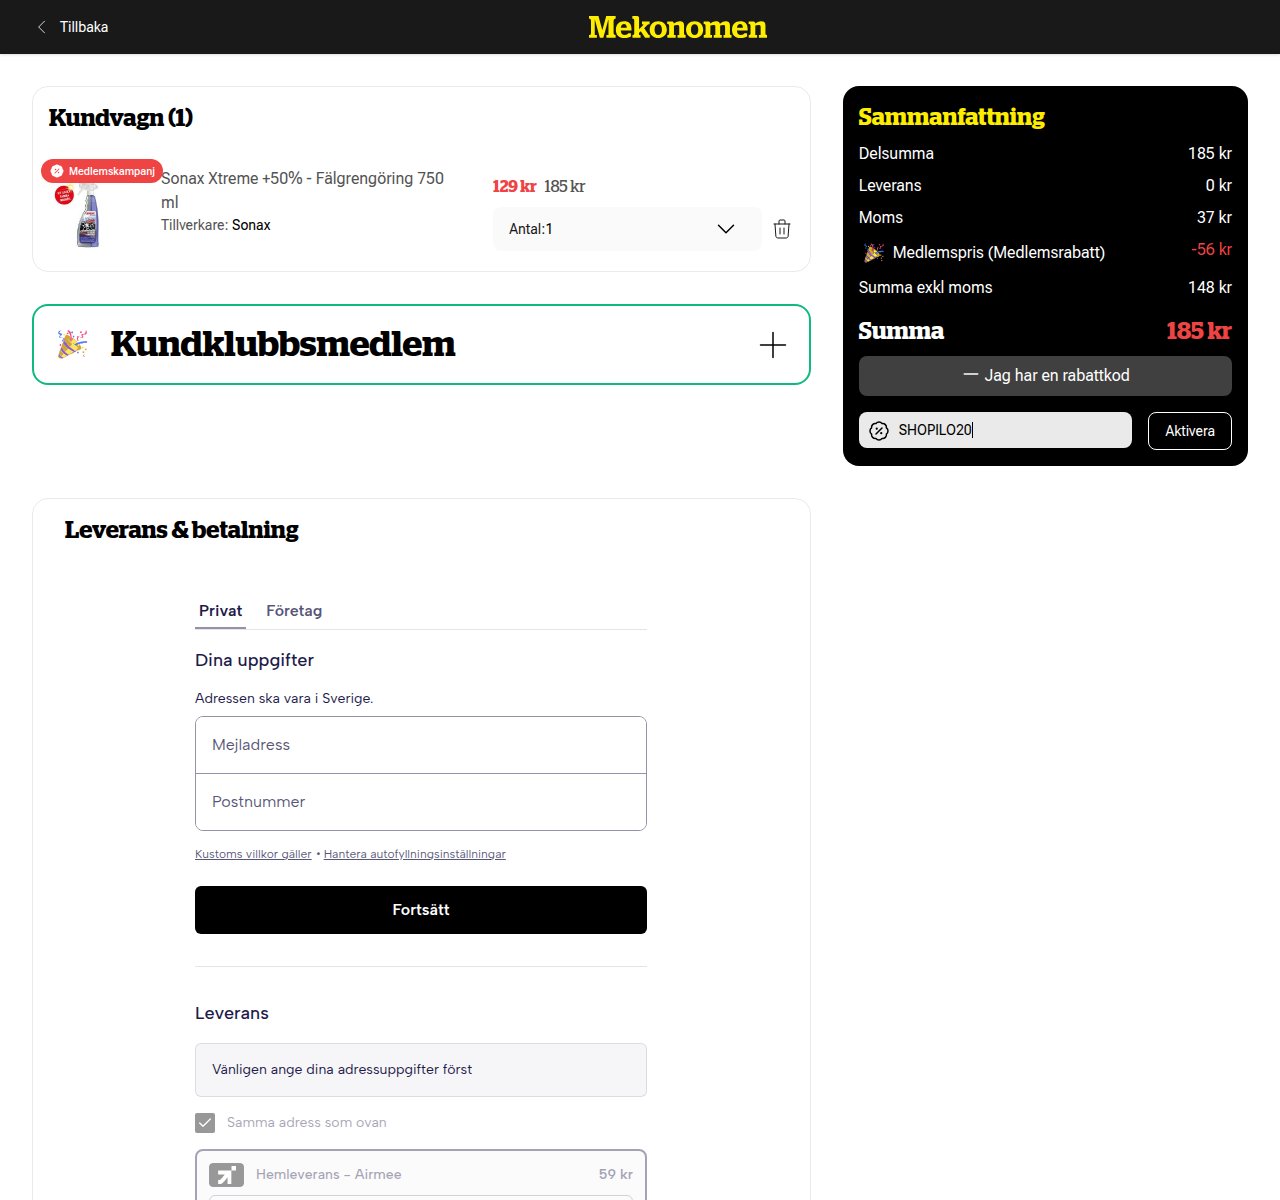The image size is (1280, 1200).
Task: Click the 'Kundvagn (1)' heading
Action: pos(121,118)
